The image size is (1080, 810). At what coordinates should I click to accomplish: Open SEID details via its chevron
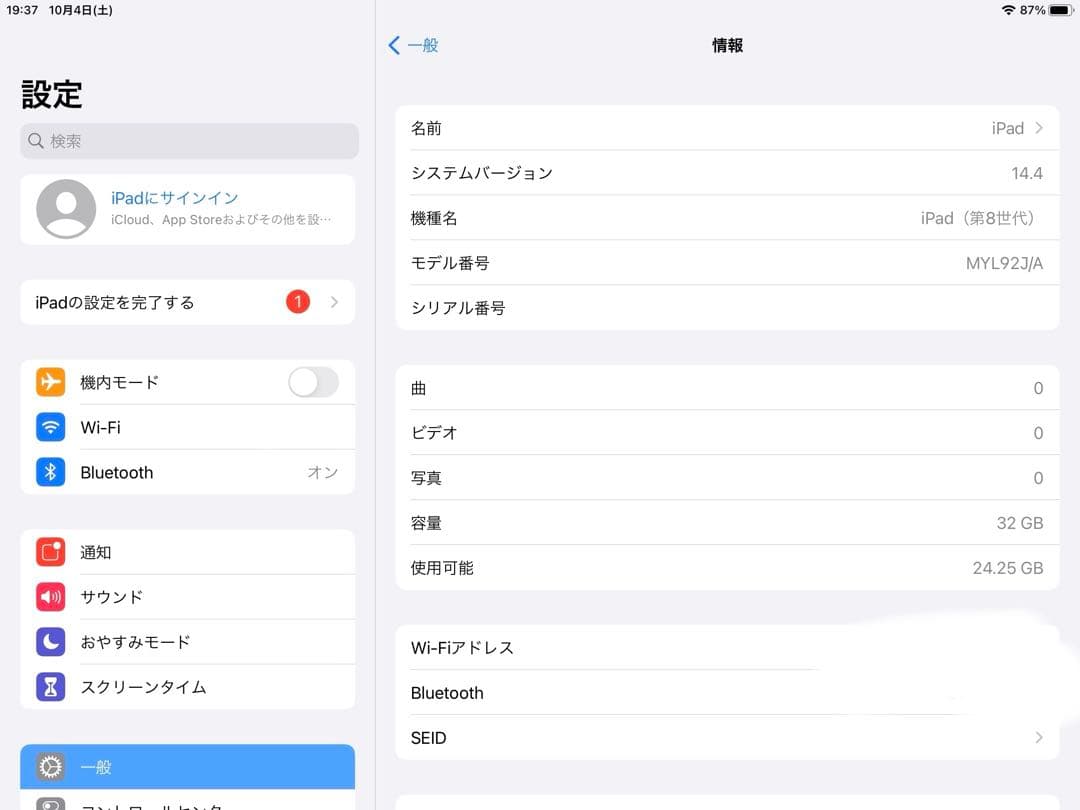(1038, 737)
